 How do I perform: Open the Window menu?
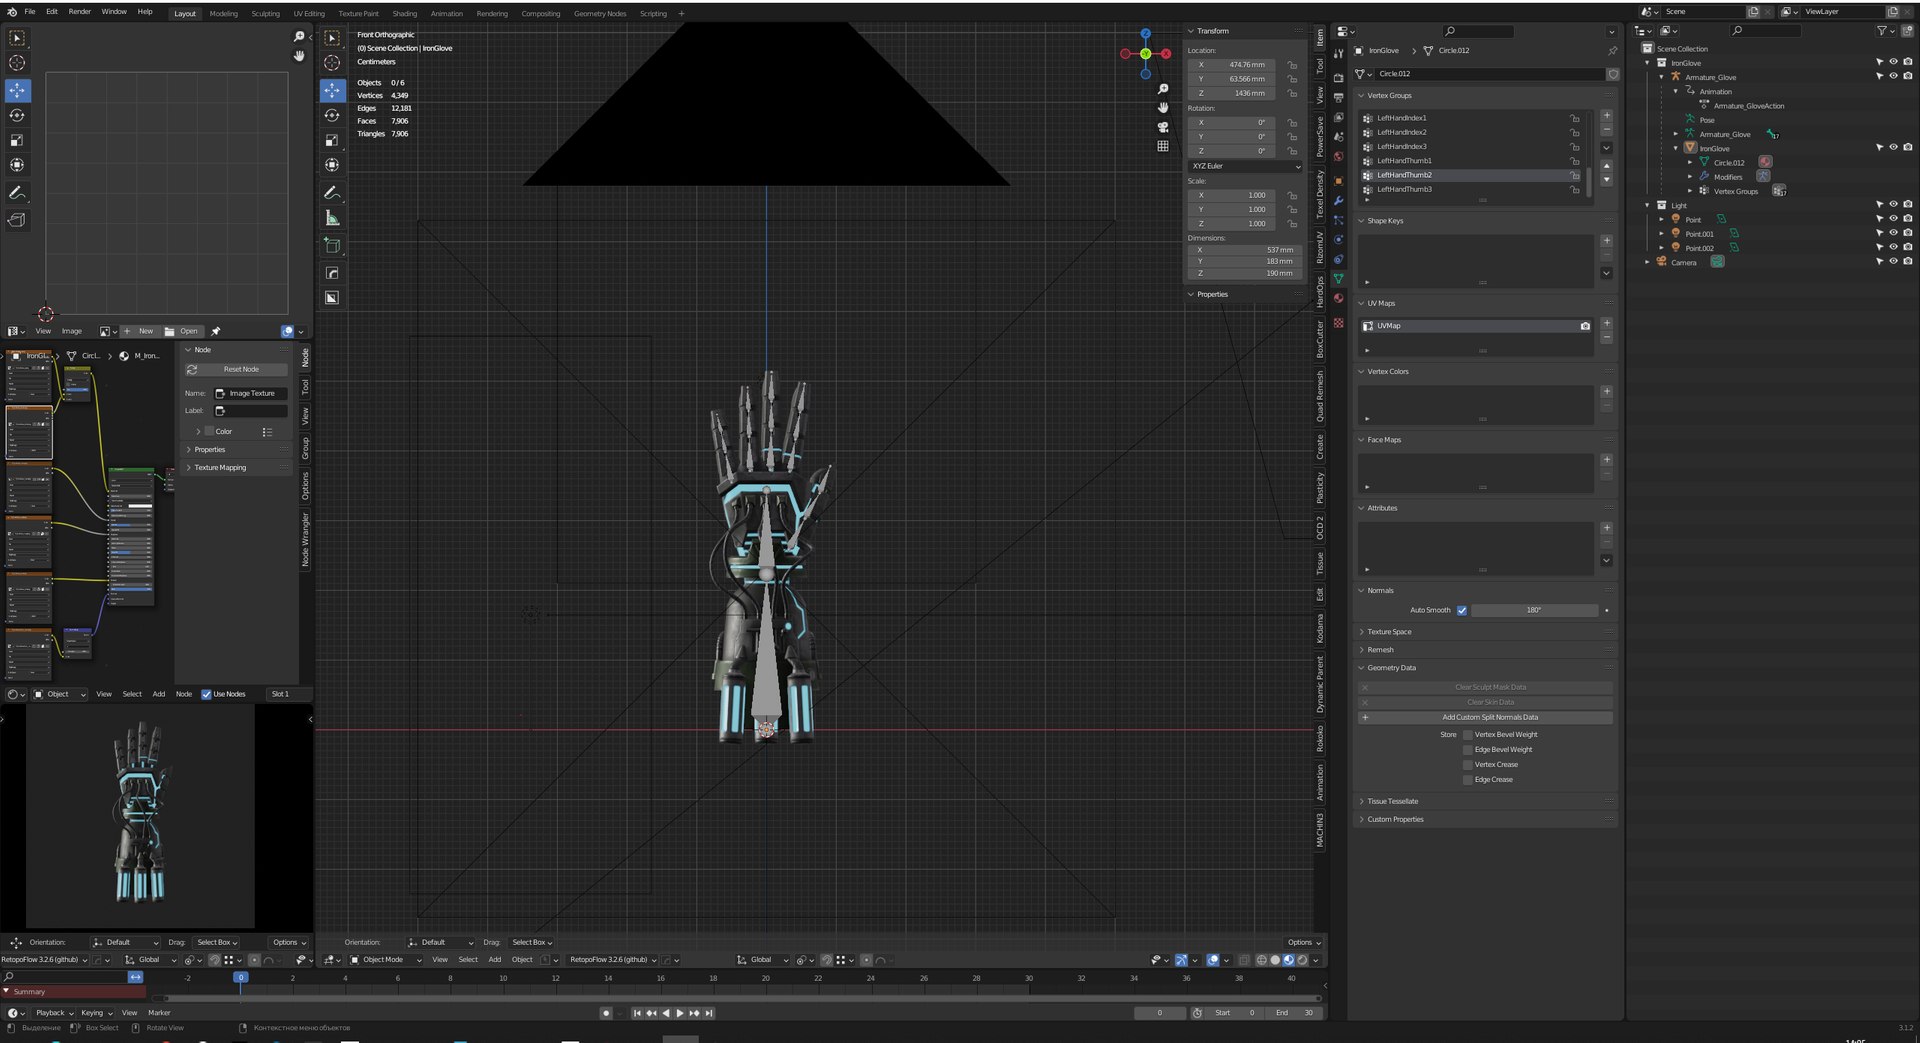[114, 12]
